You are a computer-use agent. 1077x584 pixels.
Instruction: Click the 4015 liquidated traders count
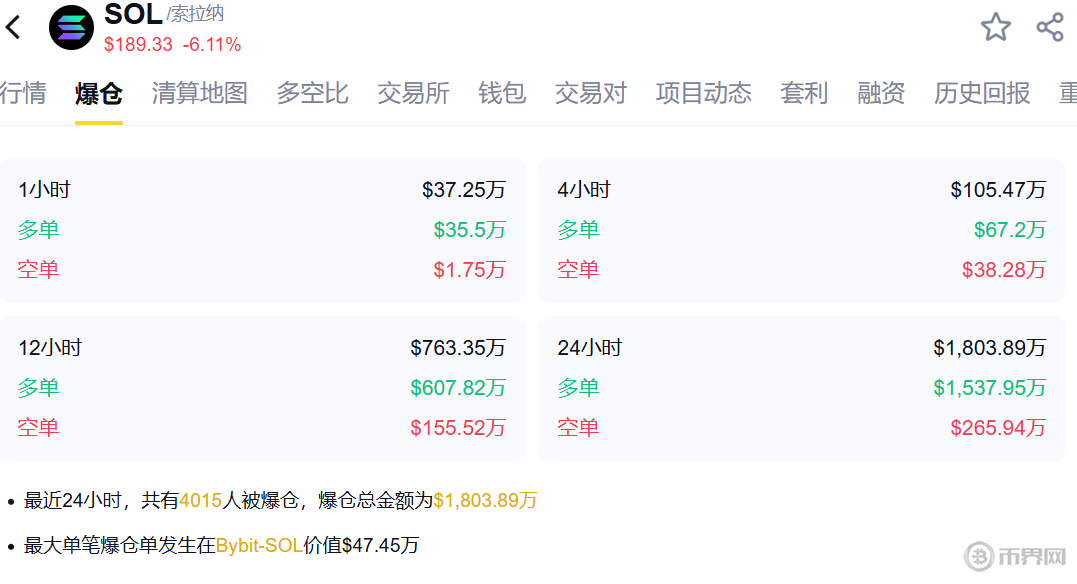click(x=200, y=500)
